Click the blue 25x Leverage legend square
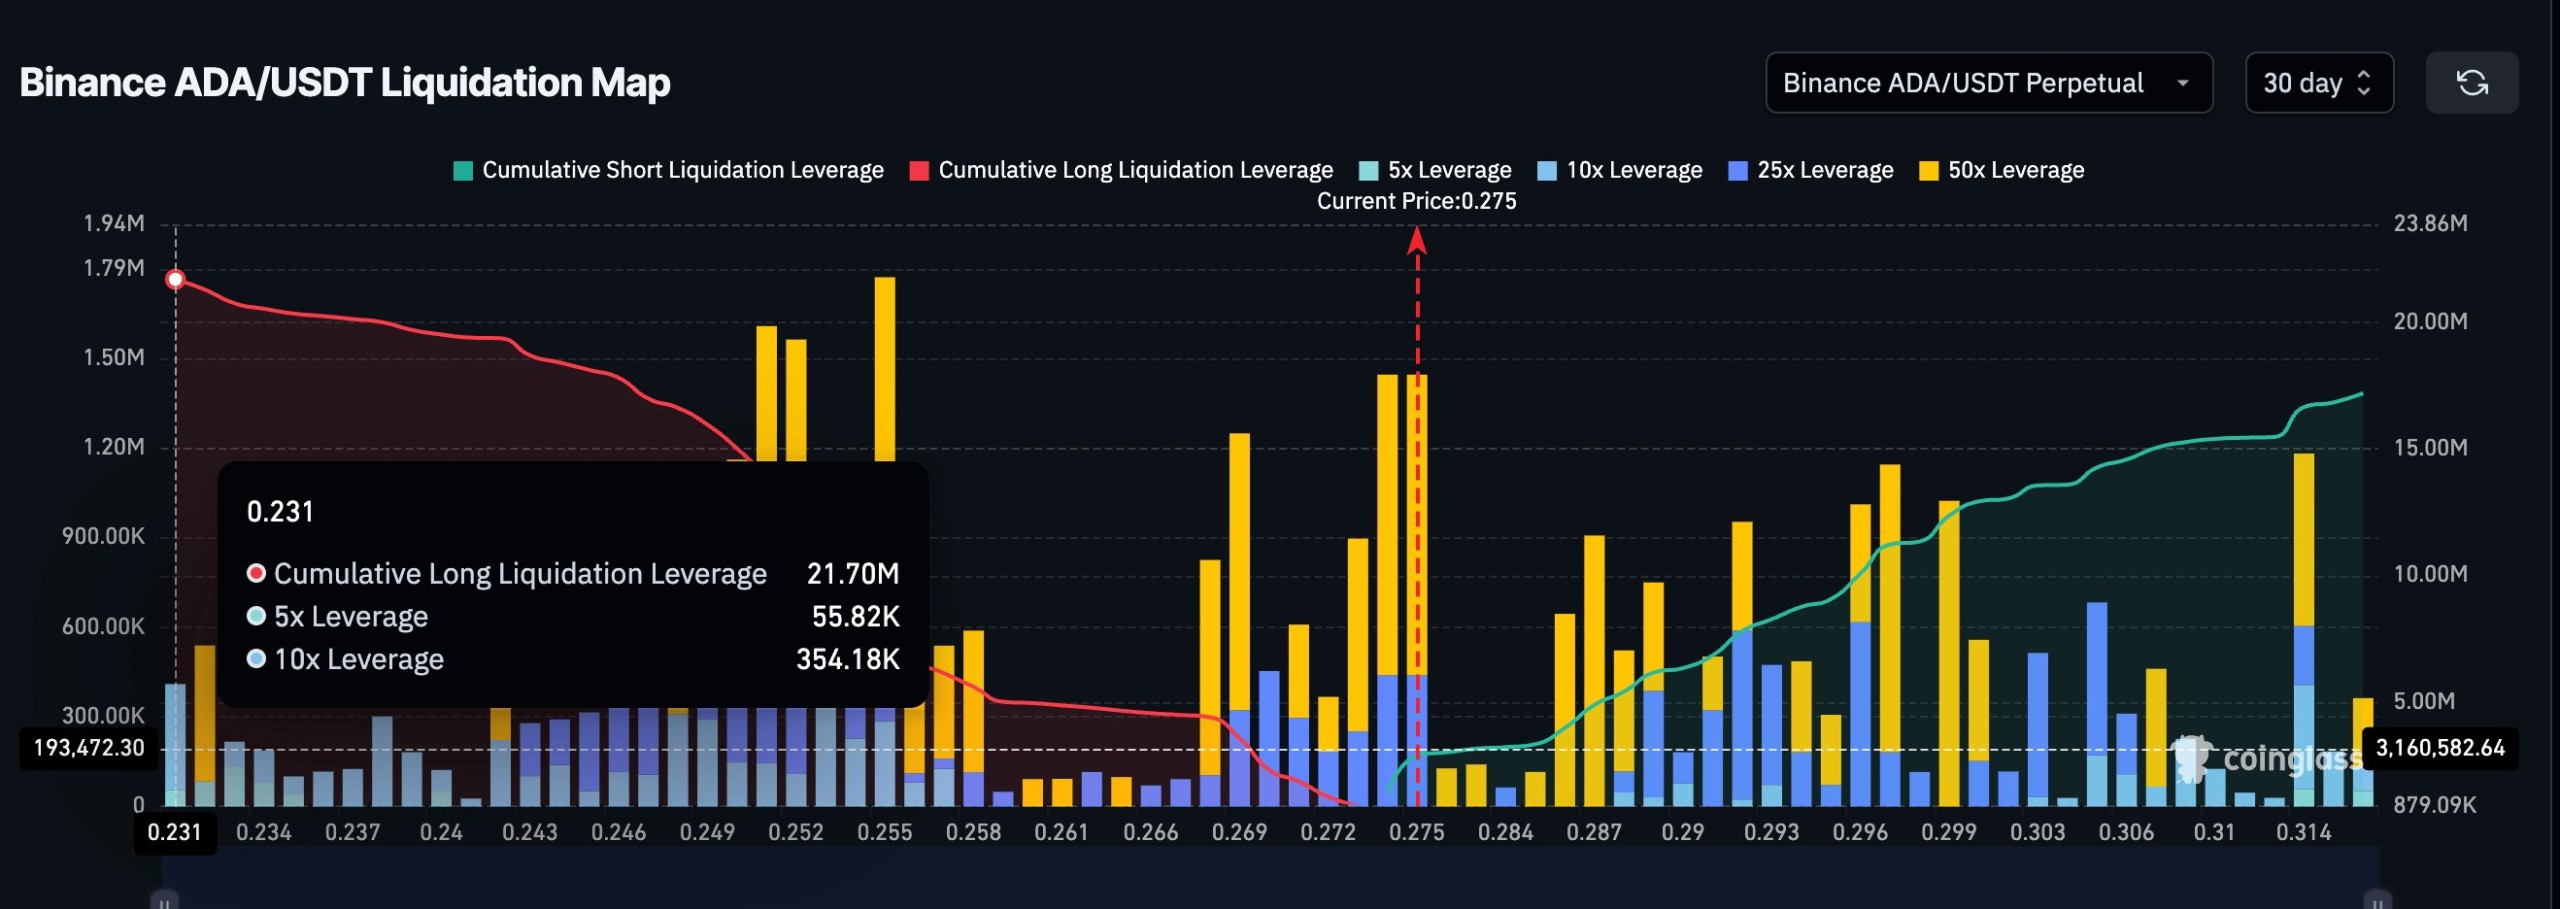Screen dimensions: 2560x909 pyautogui.click(x=1737, y=170)
